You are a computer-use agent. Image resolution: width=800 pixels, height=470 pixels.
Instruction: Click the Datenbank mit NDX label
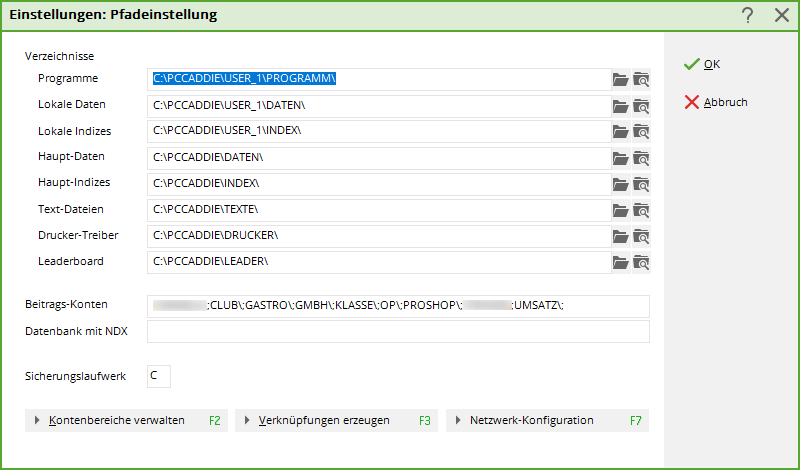77,331
